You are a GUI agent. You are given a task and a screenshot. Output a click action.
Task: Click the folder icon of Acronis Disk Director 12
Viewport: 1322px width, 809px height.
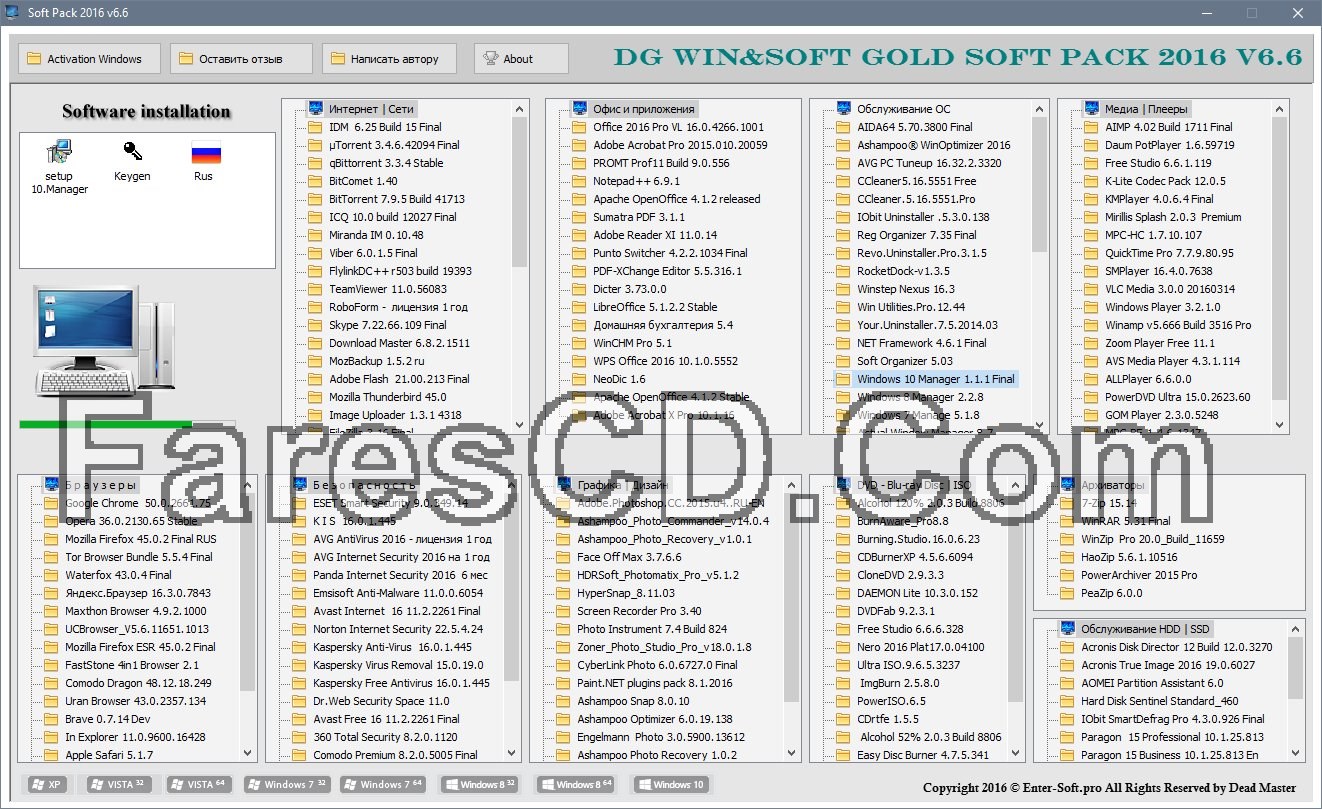(x=1067, y=647)
